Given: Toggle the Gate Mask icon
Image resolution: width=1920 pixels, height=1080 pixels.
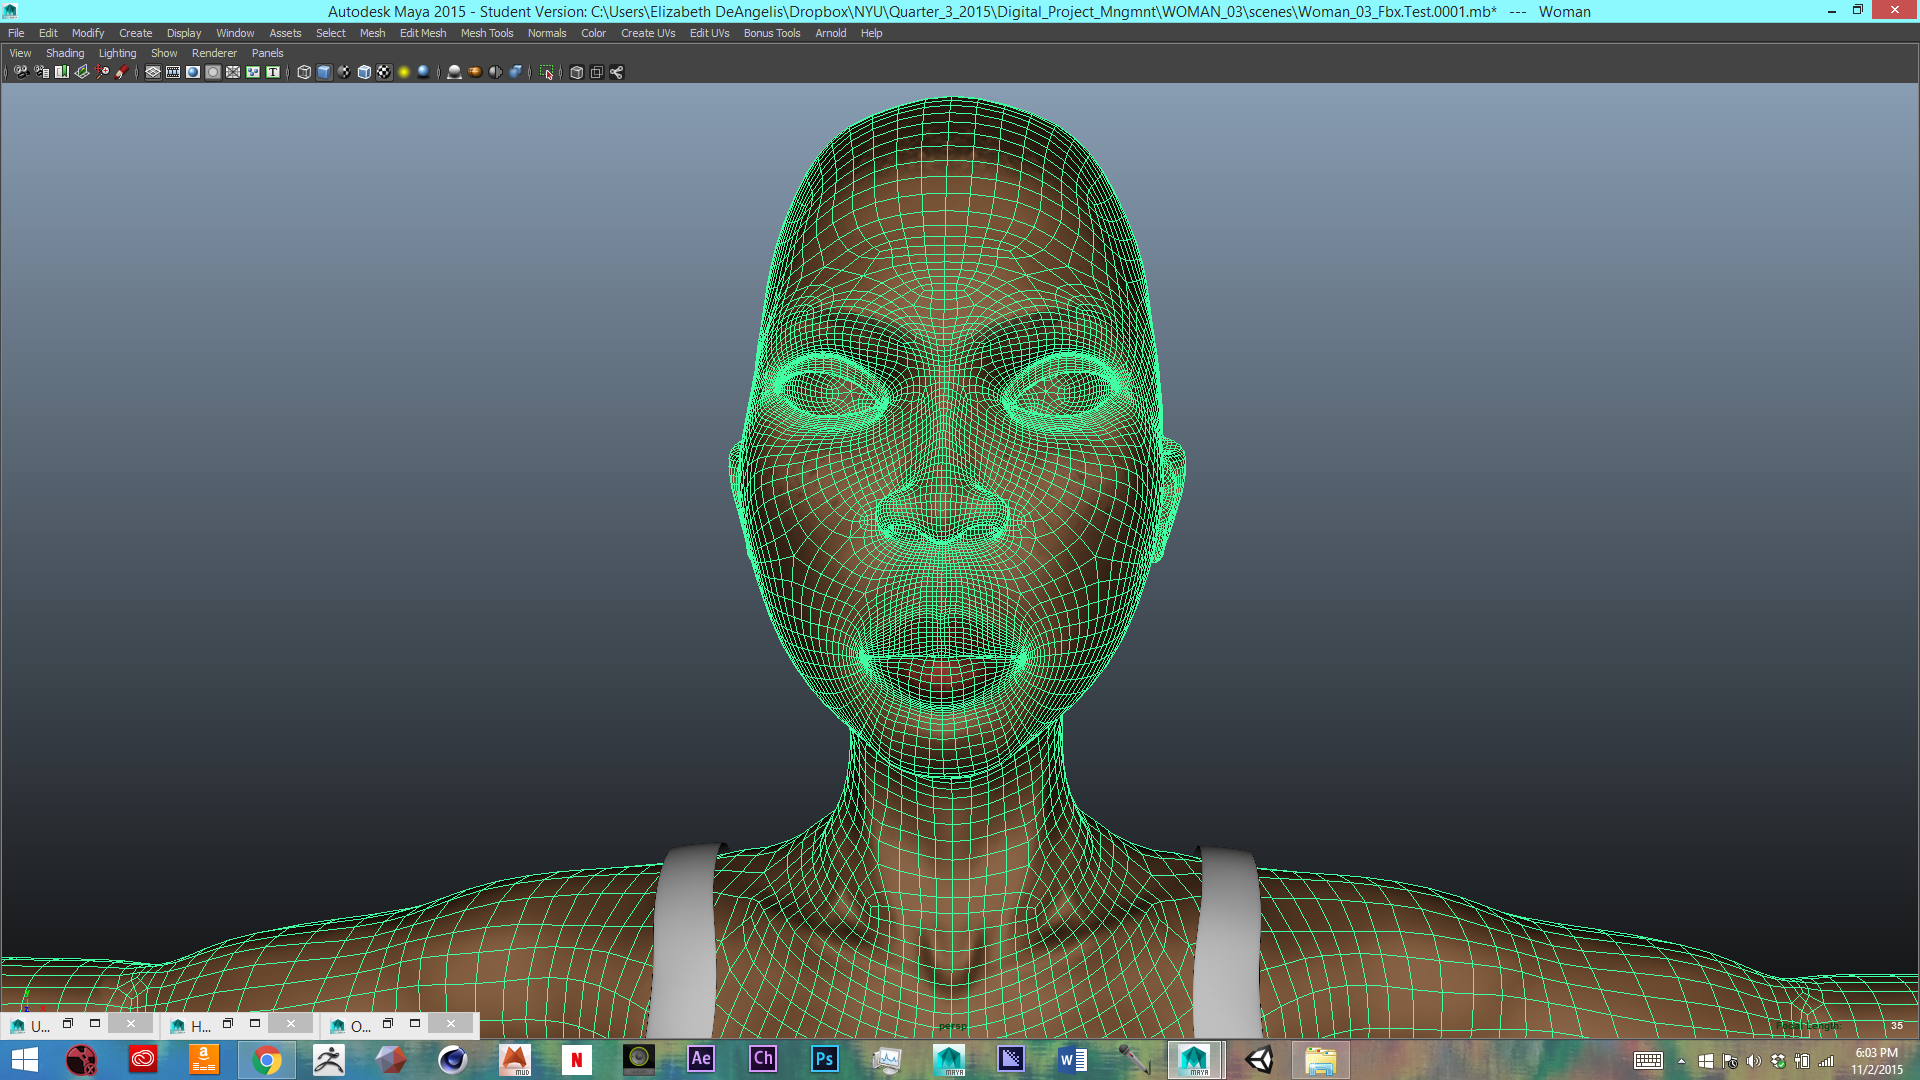Looking at the screenshot, I should pos(213,72).
